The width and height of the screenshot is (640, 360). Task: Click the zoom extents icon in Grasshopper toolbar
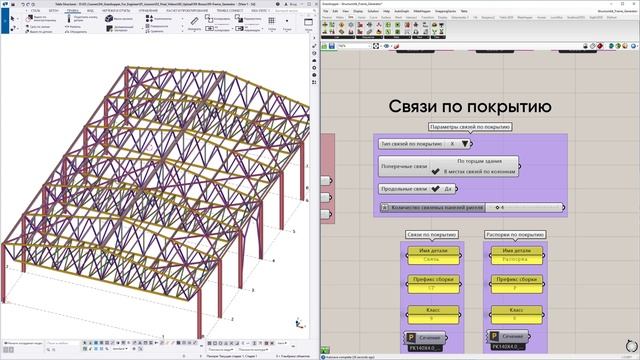(376, 46)
